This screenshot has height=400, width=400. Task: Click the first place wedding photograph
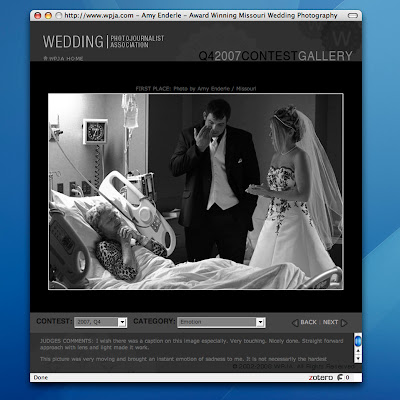point(196,191)
